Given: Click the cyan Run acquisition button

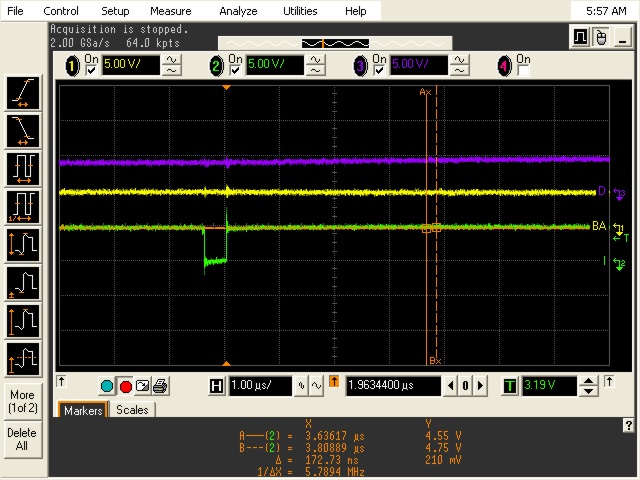Looking at the screenshot, I should 107,386.
